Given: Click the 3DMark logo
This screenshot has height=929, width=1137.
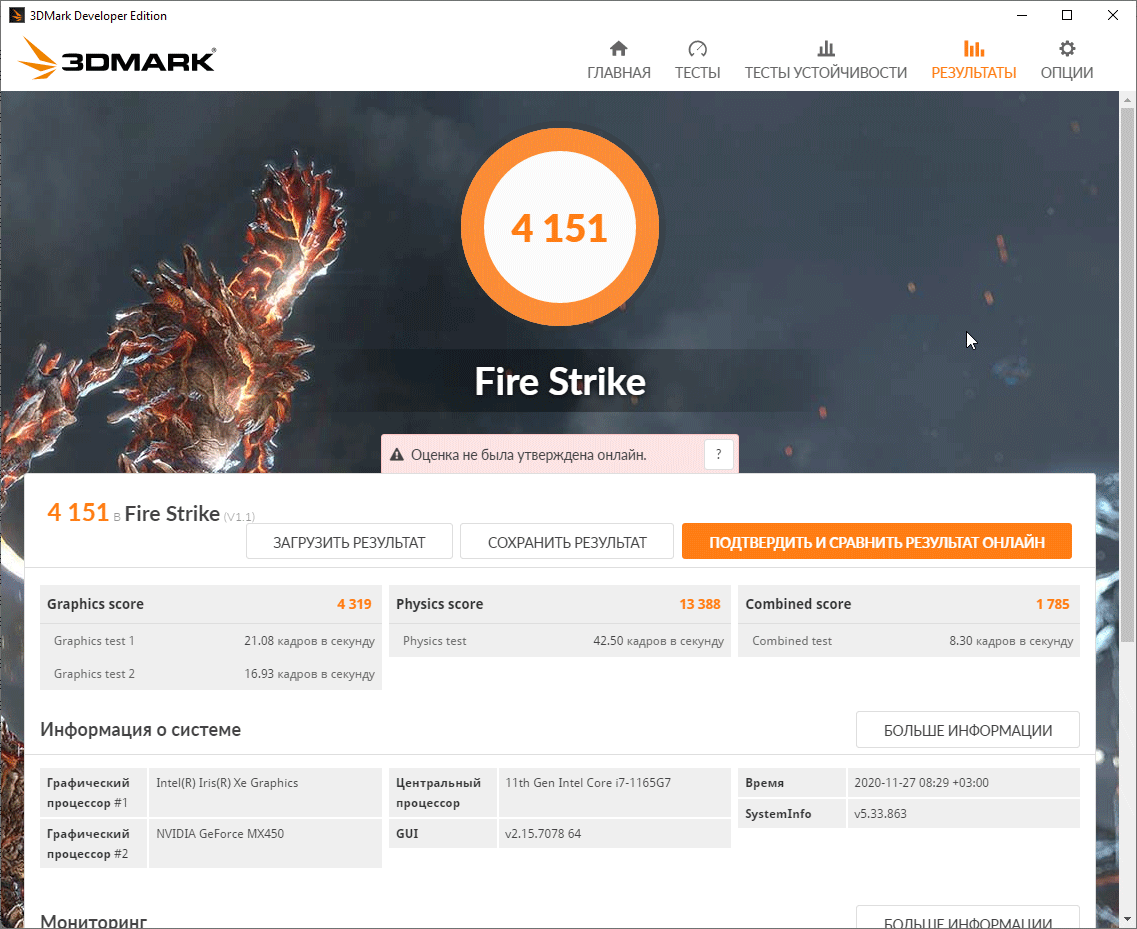Looking at the screenshot, I should (x=117, y=58).
